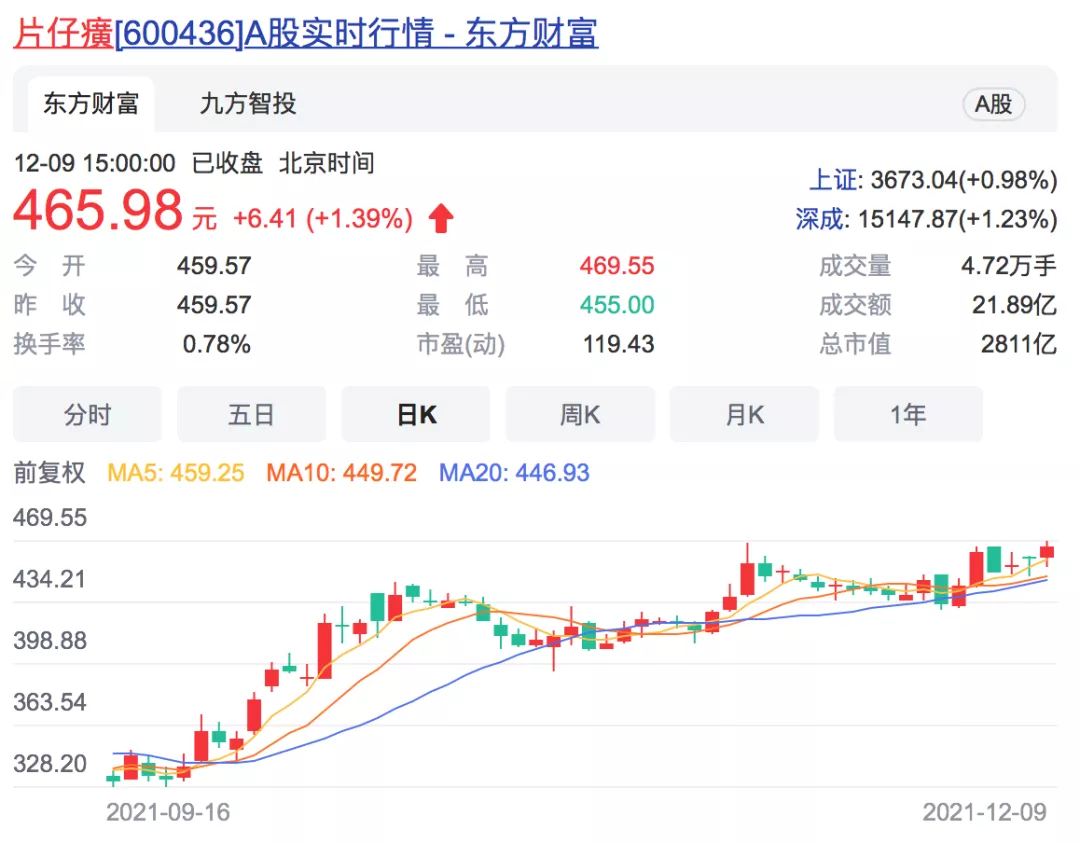Screen dimensions: 1080x843
Task: Click the red upward arrow price indicator
Action: 439,214
